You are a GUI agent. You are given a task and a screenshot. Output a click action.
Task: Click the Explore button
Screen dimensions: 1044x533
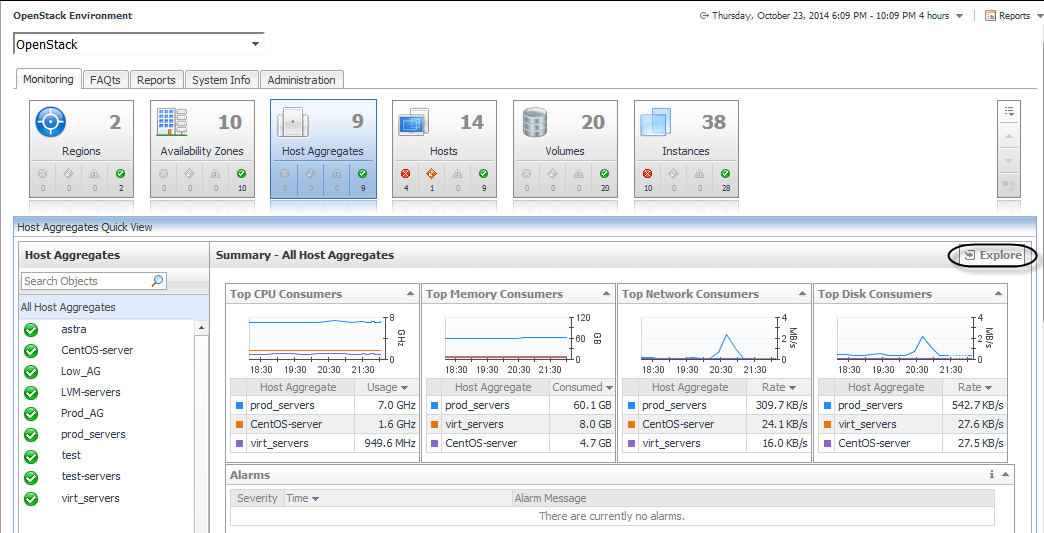[992, 255]
